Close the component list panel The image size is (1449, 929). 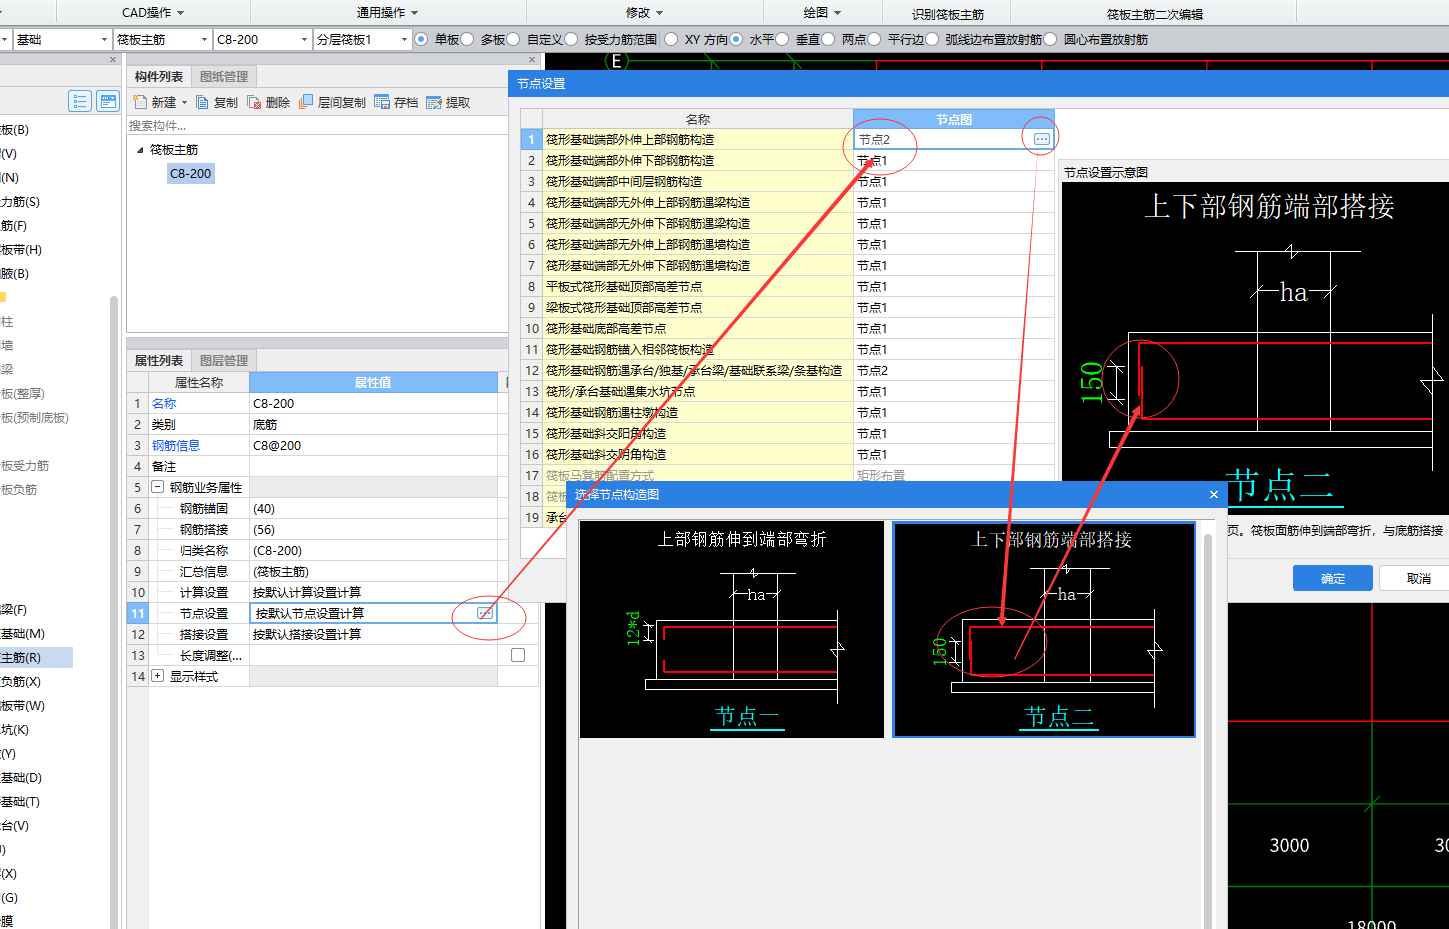[x=532, y=60]
